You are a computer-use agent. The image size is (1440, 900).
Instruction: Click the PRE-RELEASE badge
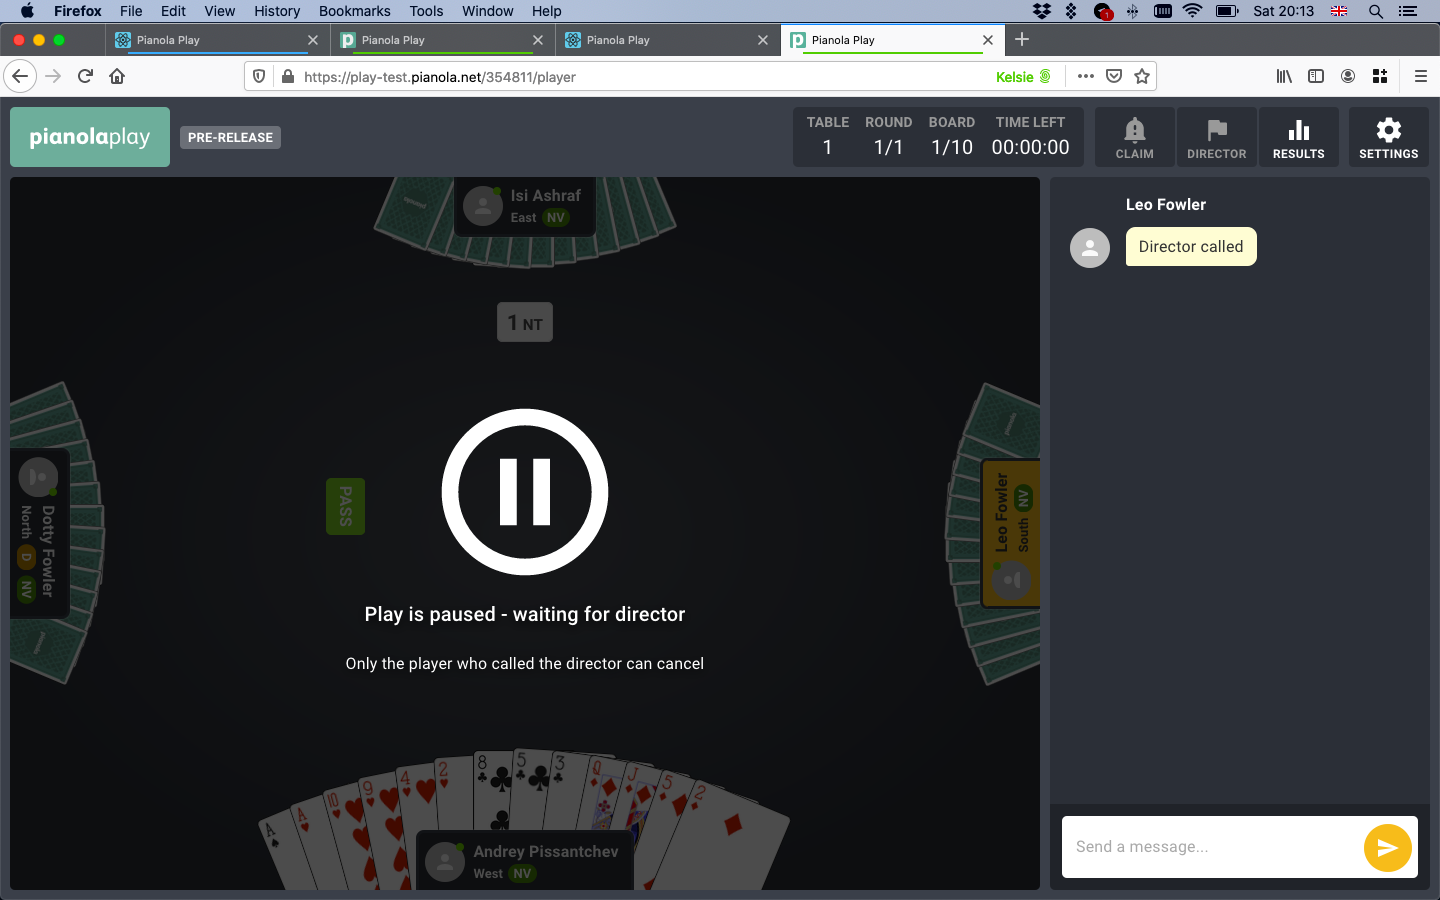230,137
